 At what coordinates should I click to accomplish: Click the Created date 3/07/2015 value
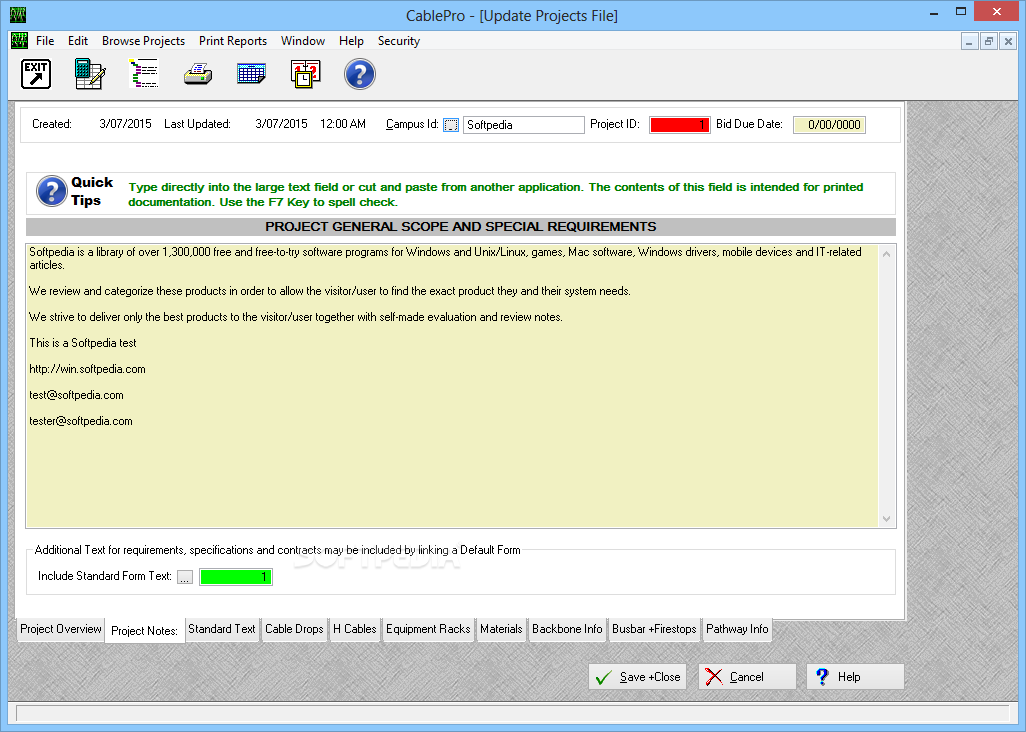(x=126, y=124)
